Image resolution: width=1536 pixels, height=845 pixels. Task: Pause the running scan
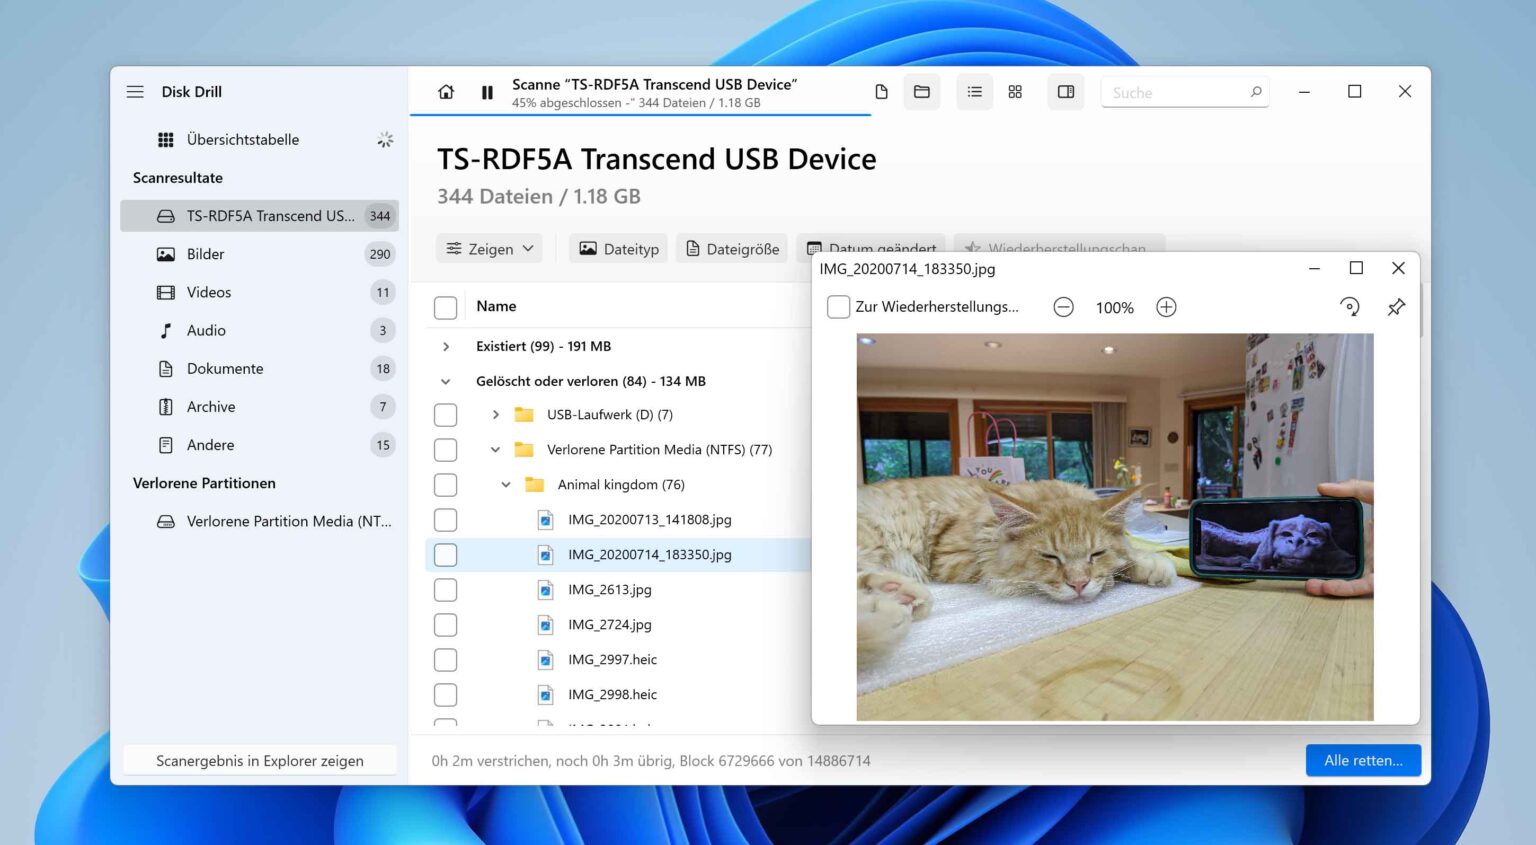[x=487, y=93]
